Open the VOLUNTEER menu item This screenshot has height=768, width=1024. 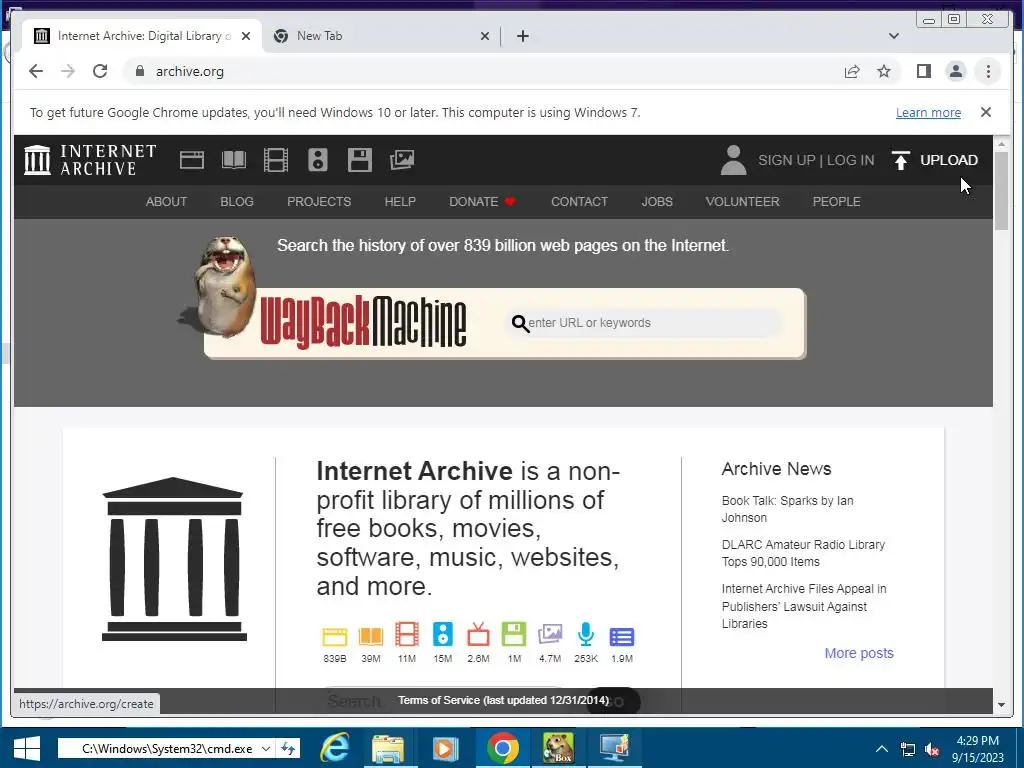coord(743,202)
